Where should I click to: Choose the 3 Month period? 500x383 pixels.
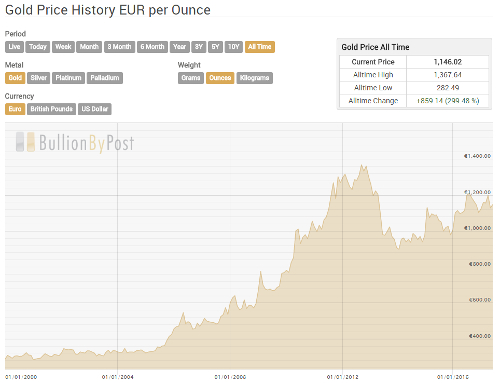(119, 47)
